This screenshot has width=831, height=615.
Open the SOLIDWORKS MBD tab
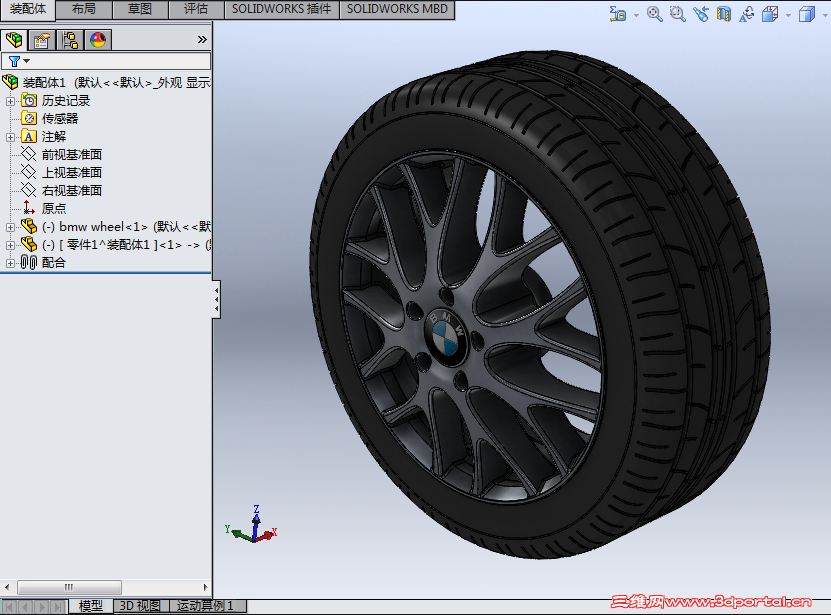[x=397, y=9]
